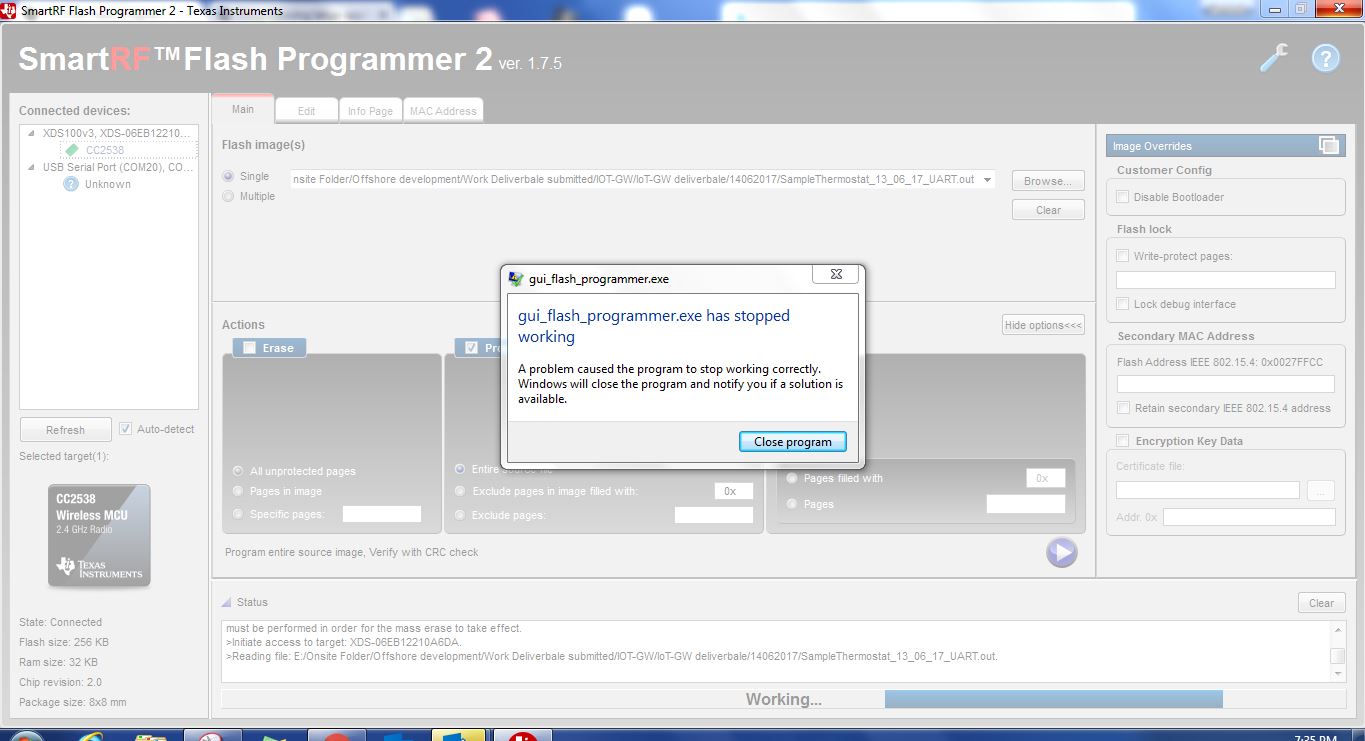The width and height of the screenshot is (1365, 741).
Task: Click the 'Flash size: 256 KB' text
Action: [x=64, y=642]
